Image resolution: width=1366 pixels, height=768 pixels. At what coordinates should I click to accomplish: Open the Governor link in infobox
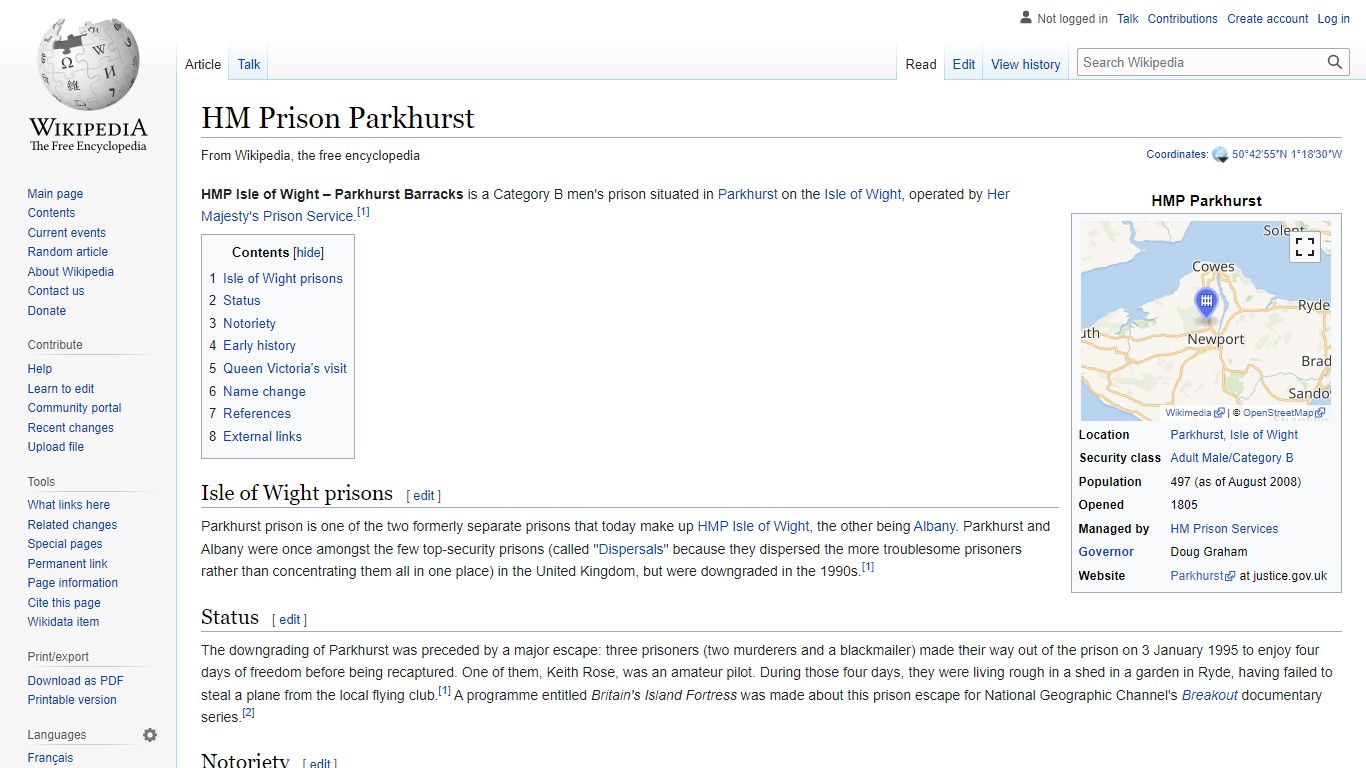pyautogui.click(x=1106, y=552)
